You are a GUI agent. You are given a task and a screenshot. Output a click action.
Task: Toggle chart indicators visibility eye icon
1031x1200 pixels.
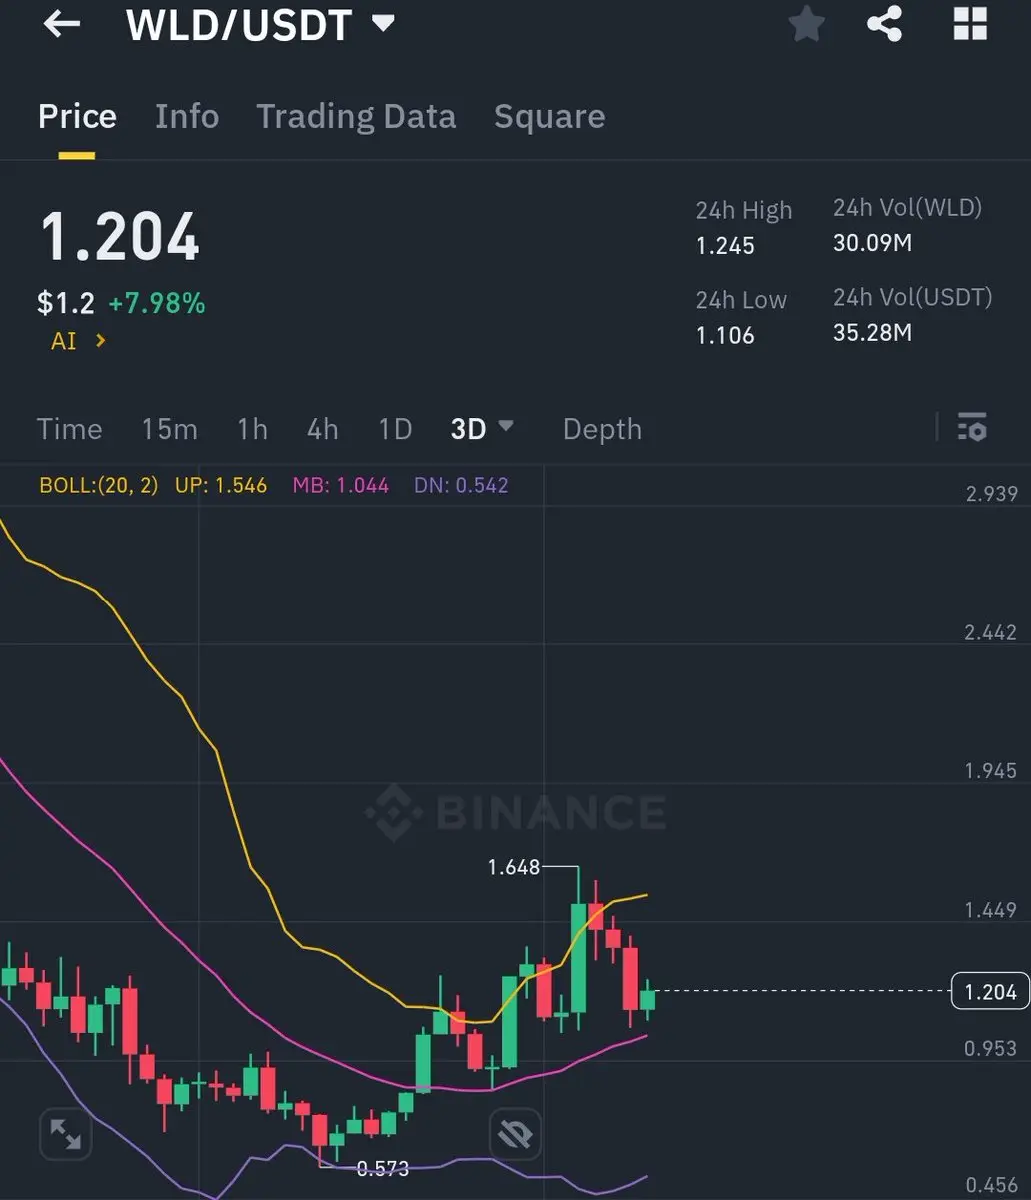tap(515, 1134)
